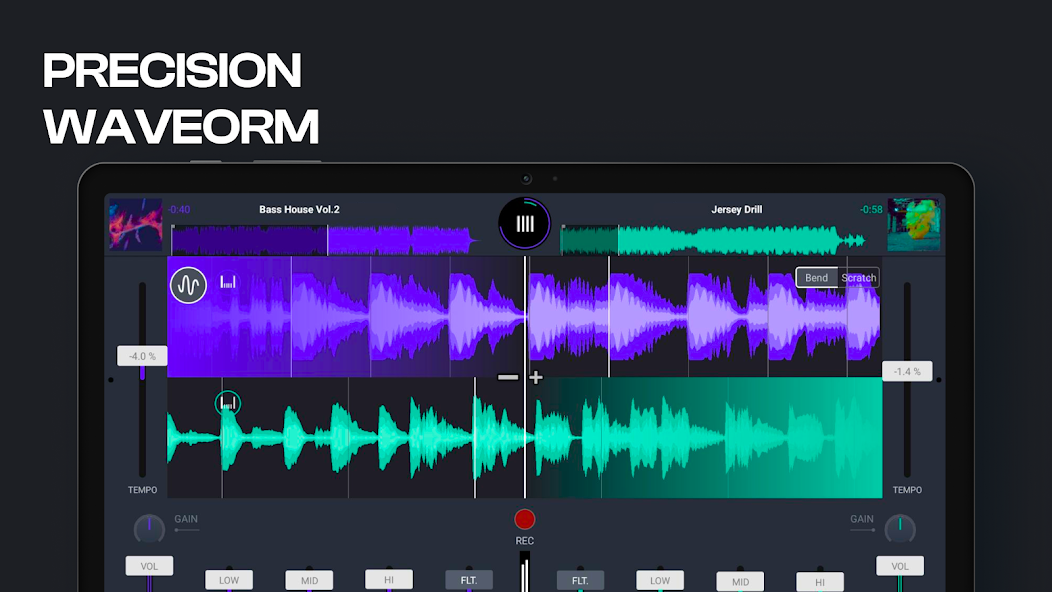
Task: Toggle the right deck FLT. filter
Action: [580, 579]
